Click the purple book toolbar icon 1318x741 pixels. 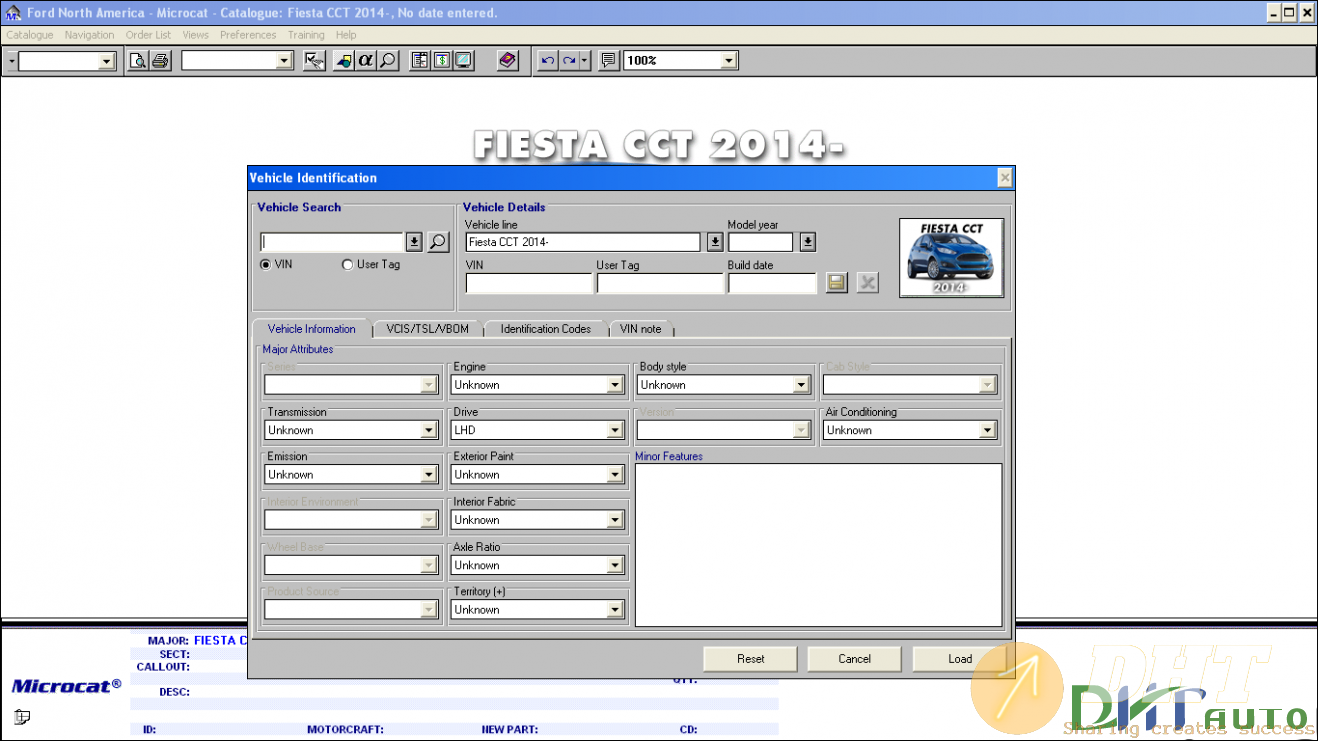tap(508, 61)
